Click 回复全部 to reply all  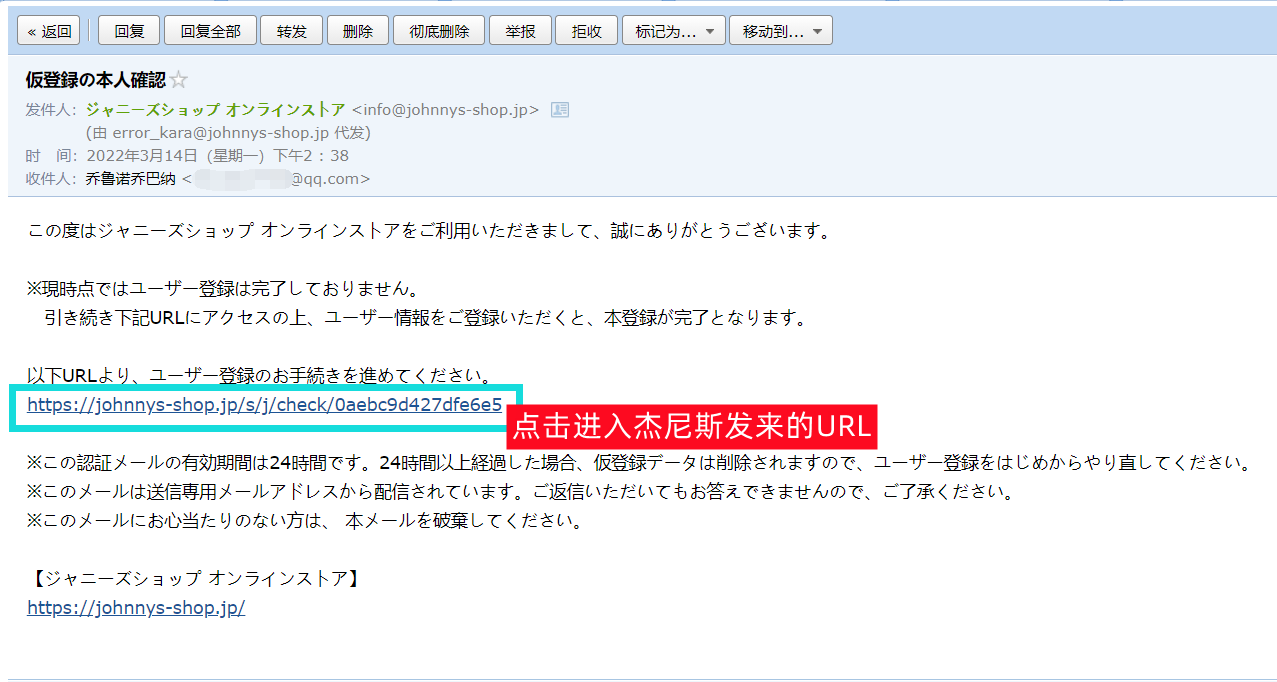pyautogui.click(x=210, y=31)
